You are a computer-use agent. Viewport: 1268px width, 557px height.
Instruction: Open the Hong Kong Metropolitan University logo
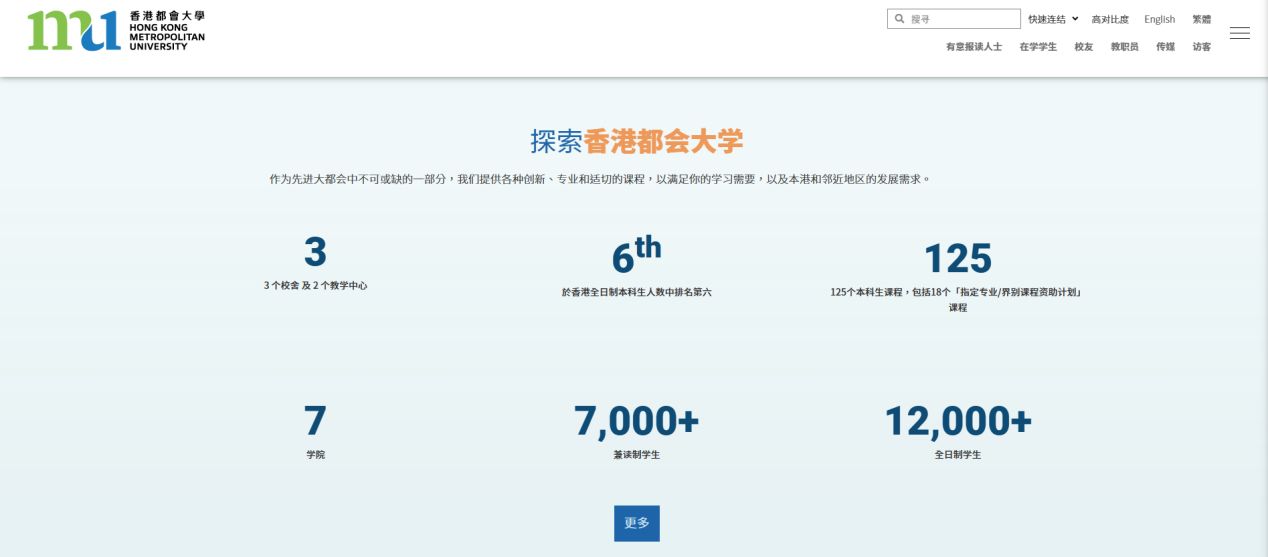coord(116,31)
